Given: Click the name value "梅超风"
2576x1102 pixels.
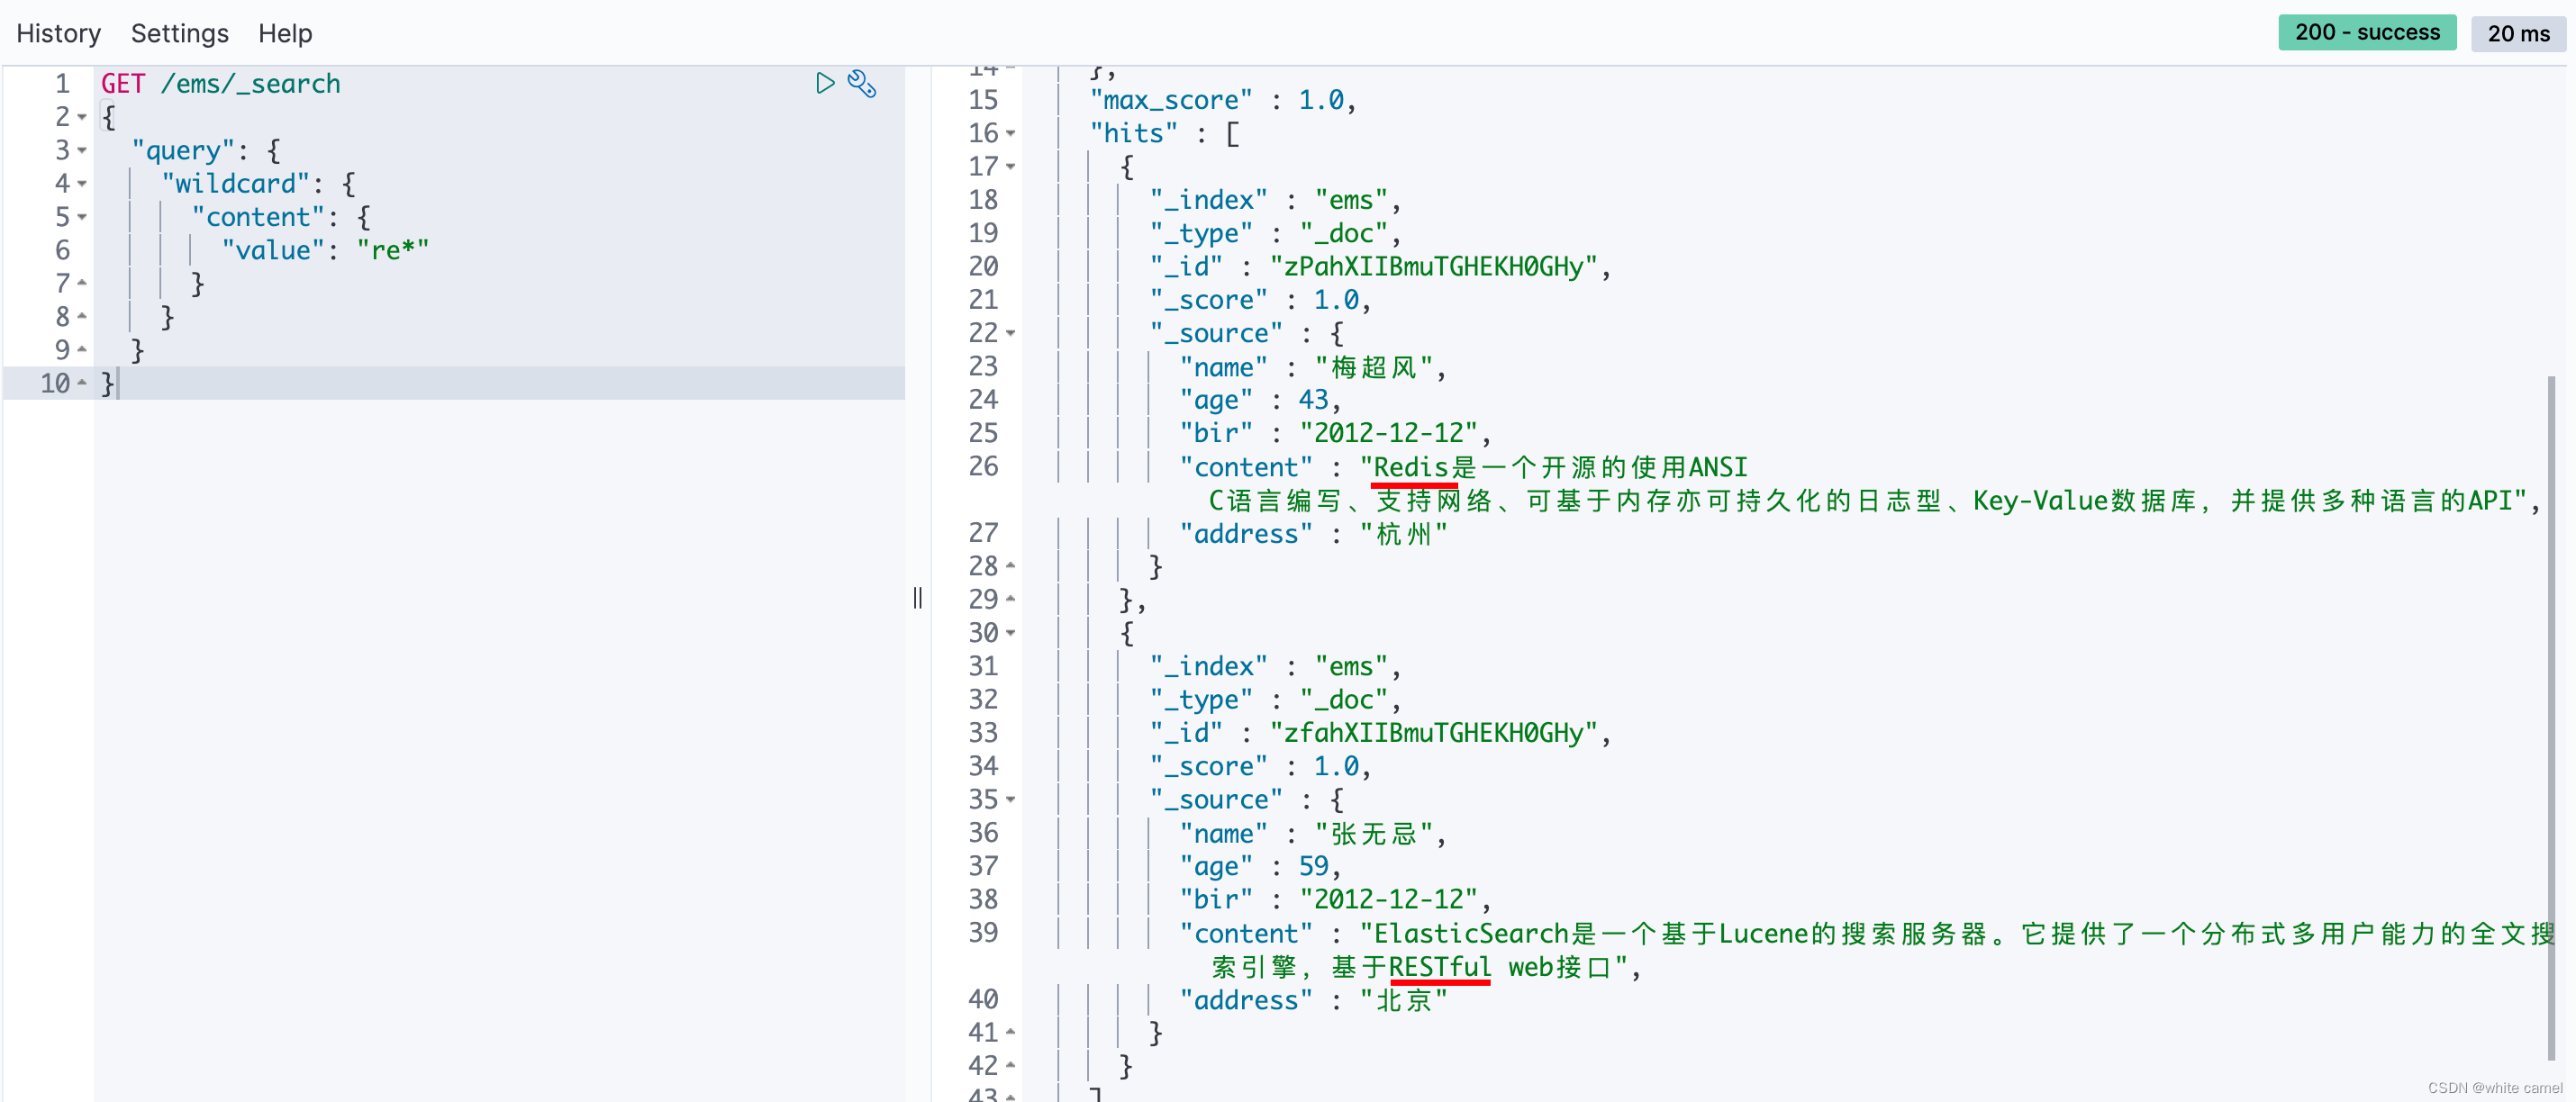Looking at the screenshot, I should (x=1373, y=367).
